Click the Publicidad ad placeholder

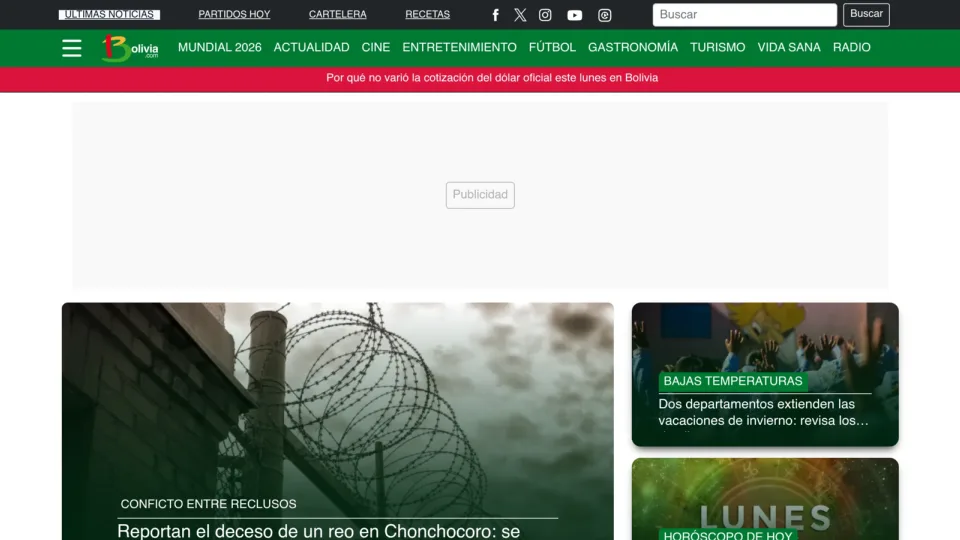pyautogui.click(x=480, y=195)
